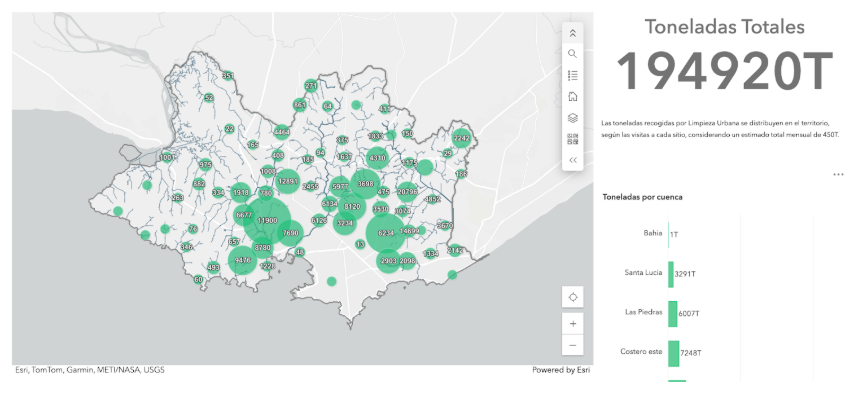Open the three-dot options menu
The height and width of the screenshot is (398, 858).
point(838,175)
